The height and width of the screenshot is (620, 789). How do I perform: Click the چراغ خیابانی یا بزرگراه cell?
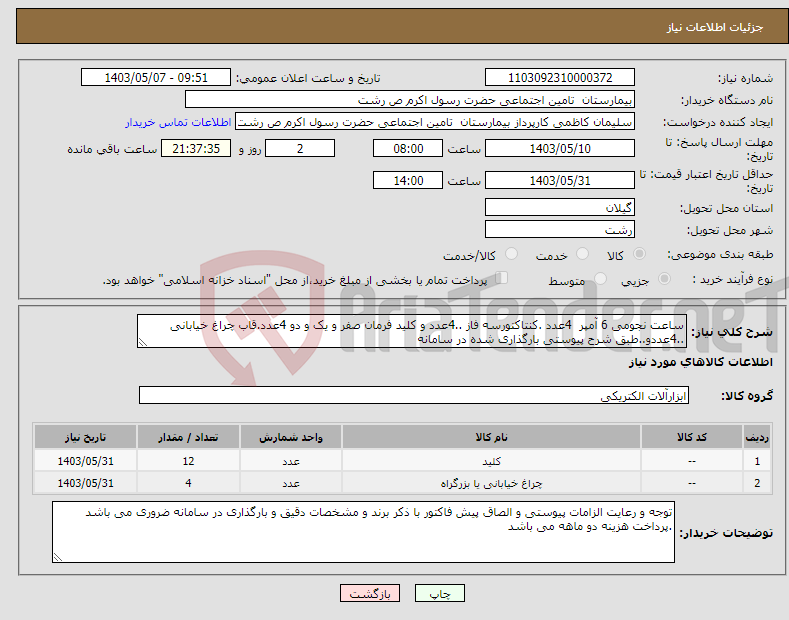(x=492, y=483)
